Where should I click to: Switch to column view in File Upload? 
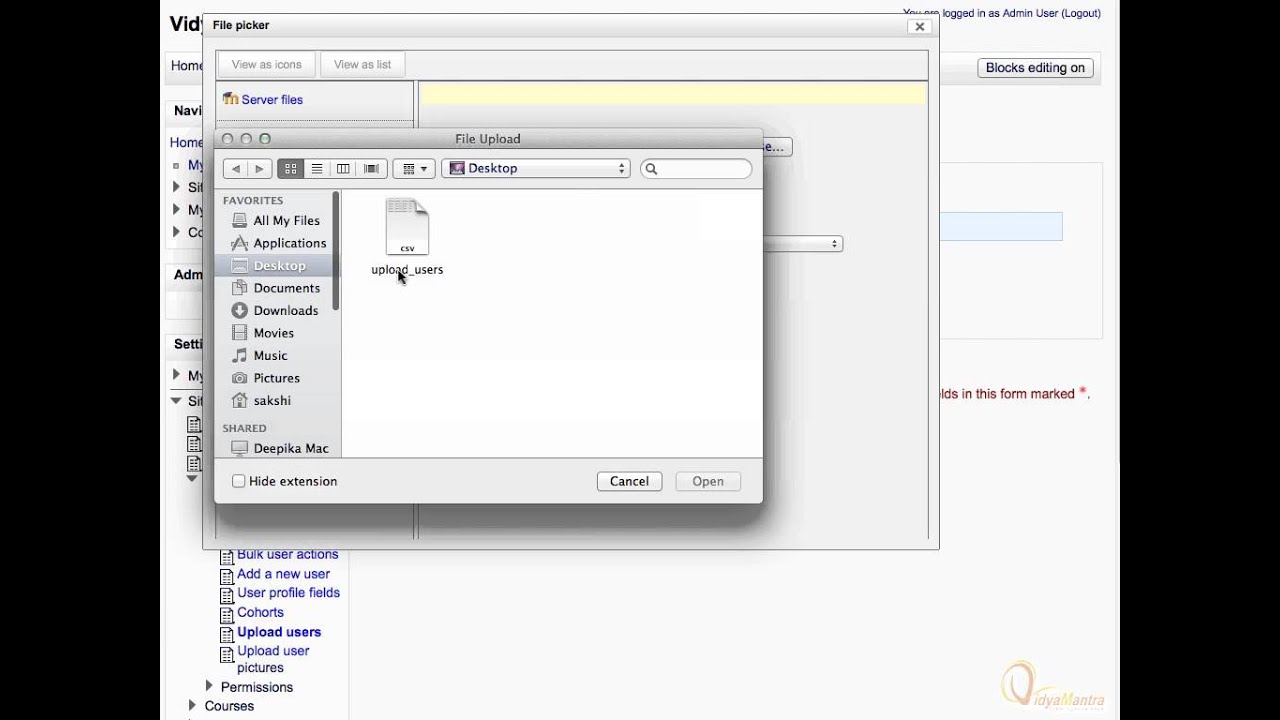pos(343,169)
